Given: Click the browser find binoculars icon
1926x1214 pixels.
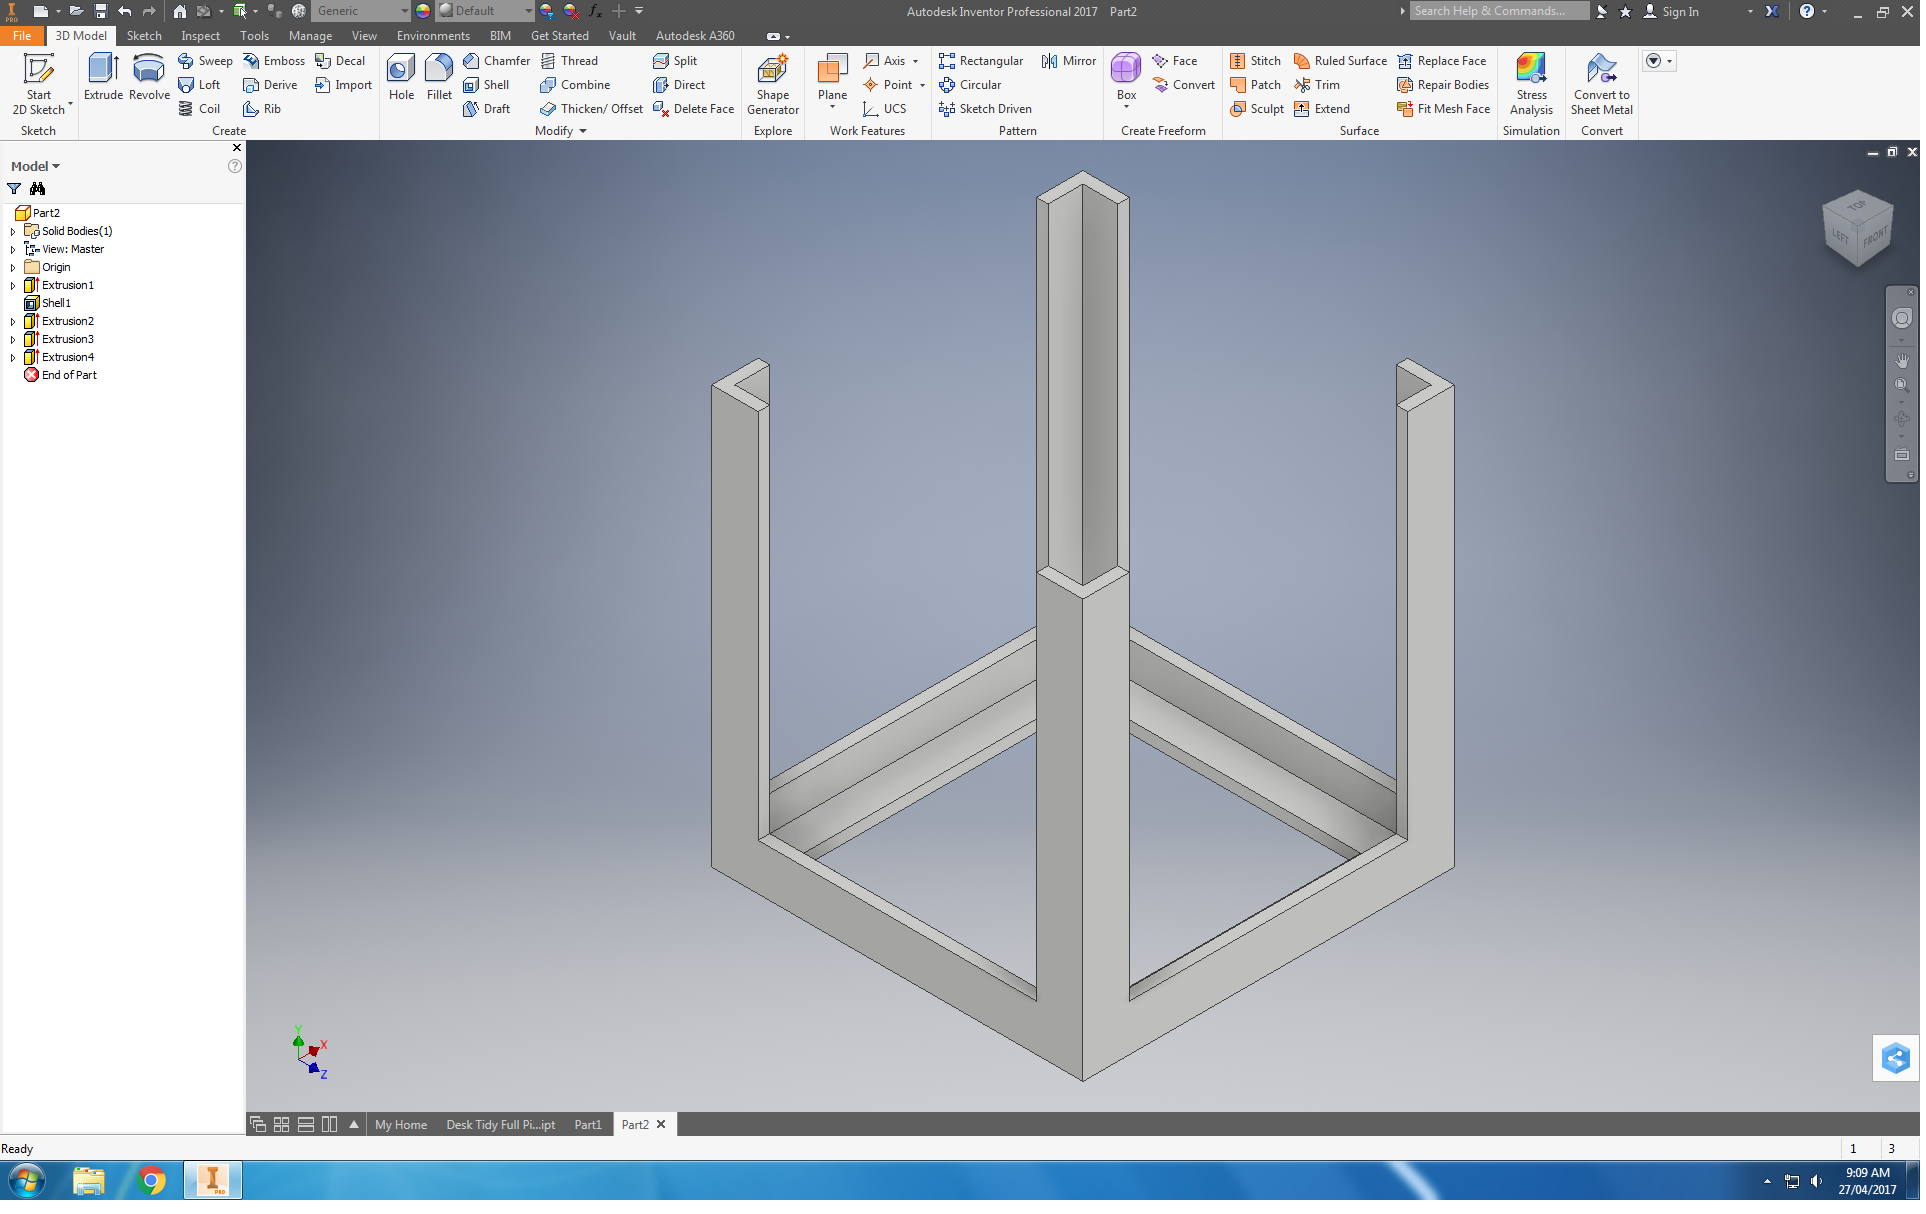Looking at the screenshot, I should [37, 189].
